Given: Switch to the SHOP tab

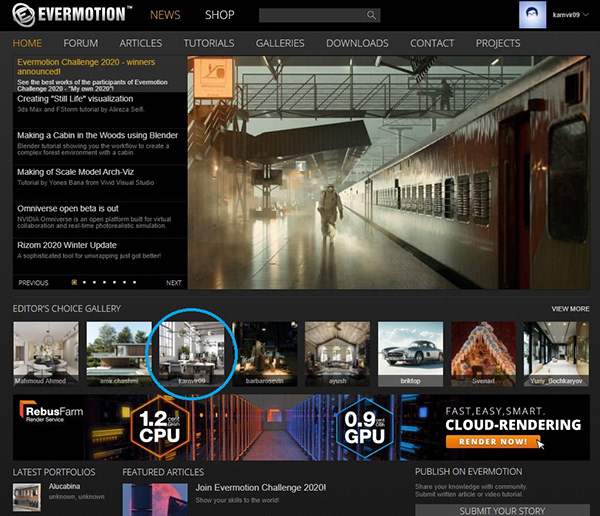Looking at the screenshot, I should click(x=219, y=16).
